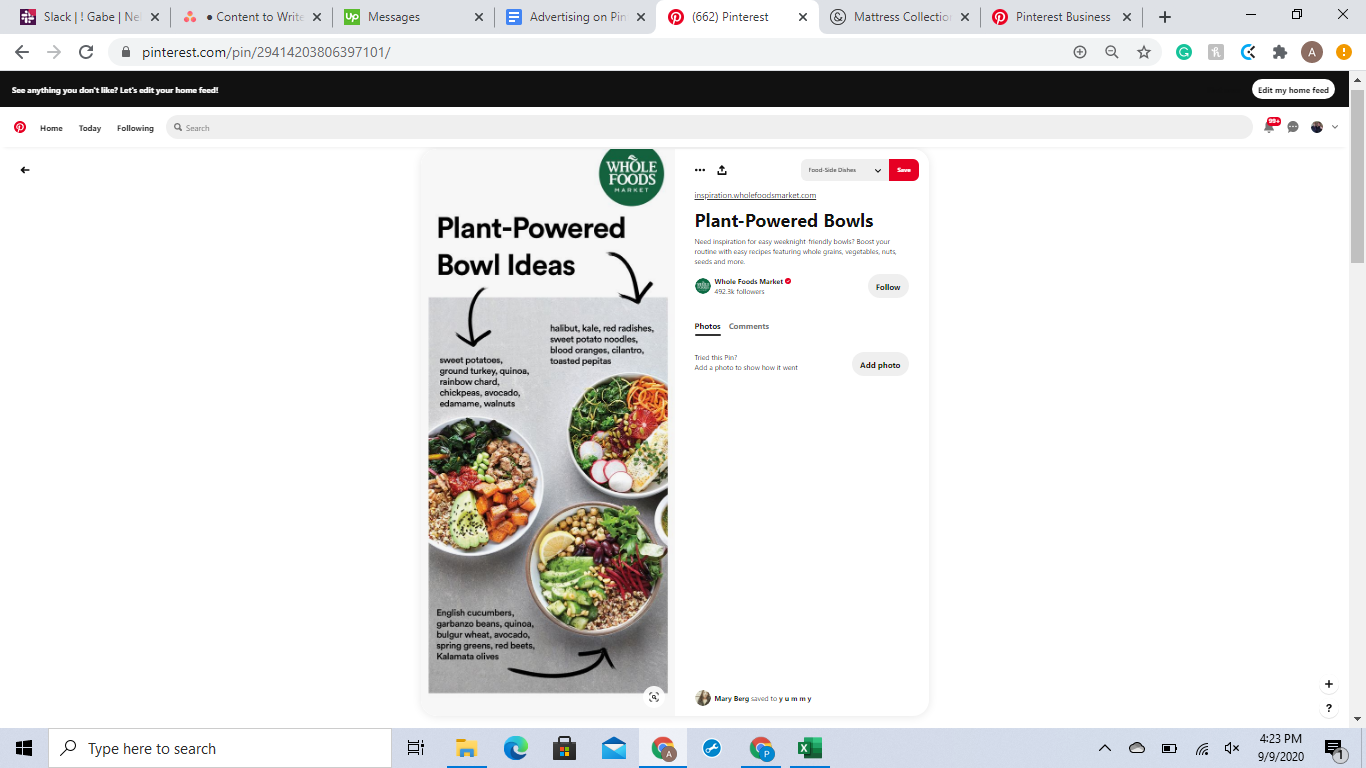Open the Clockify extension icon

1248,52
